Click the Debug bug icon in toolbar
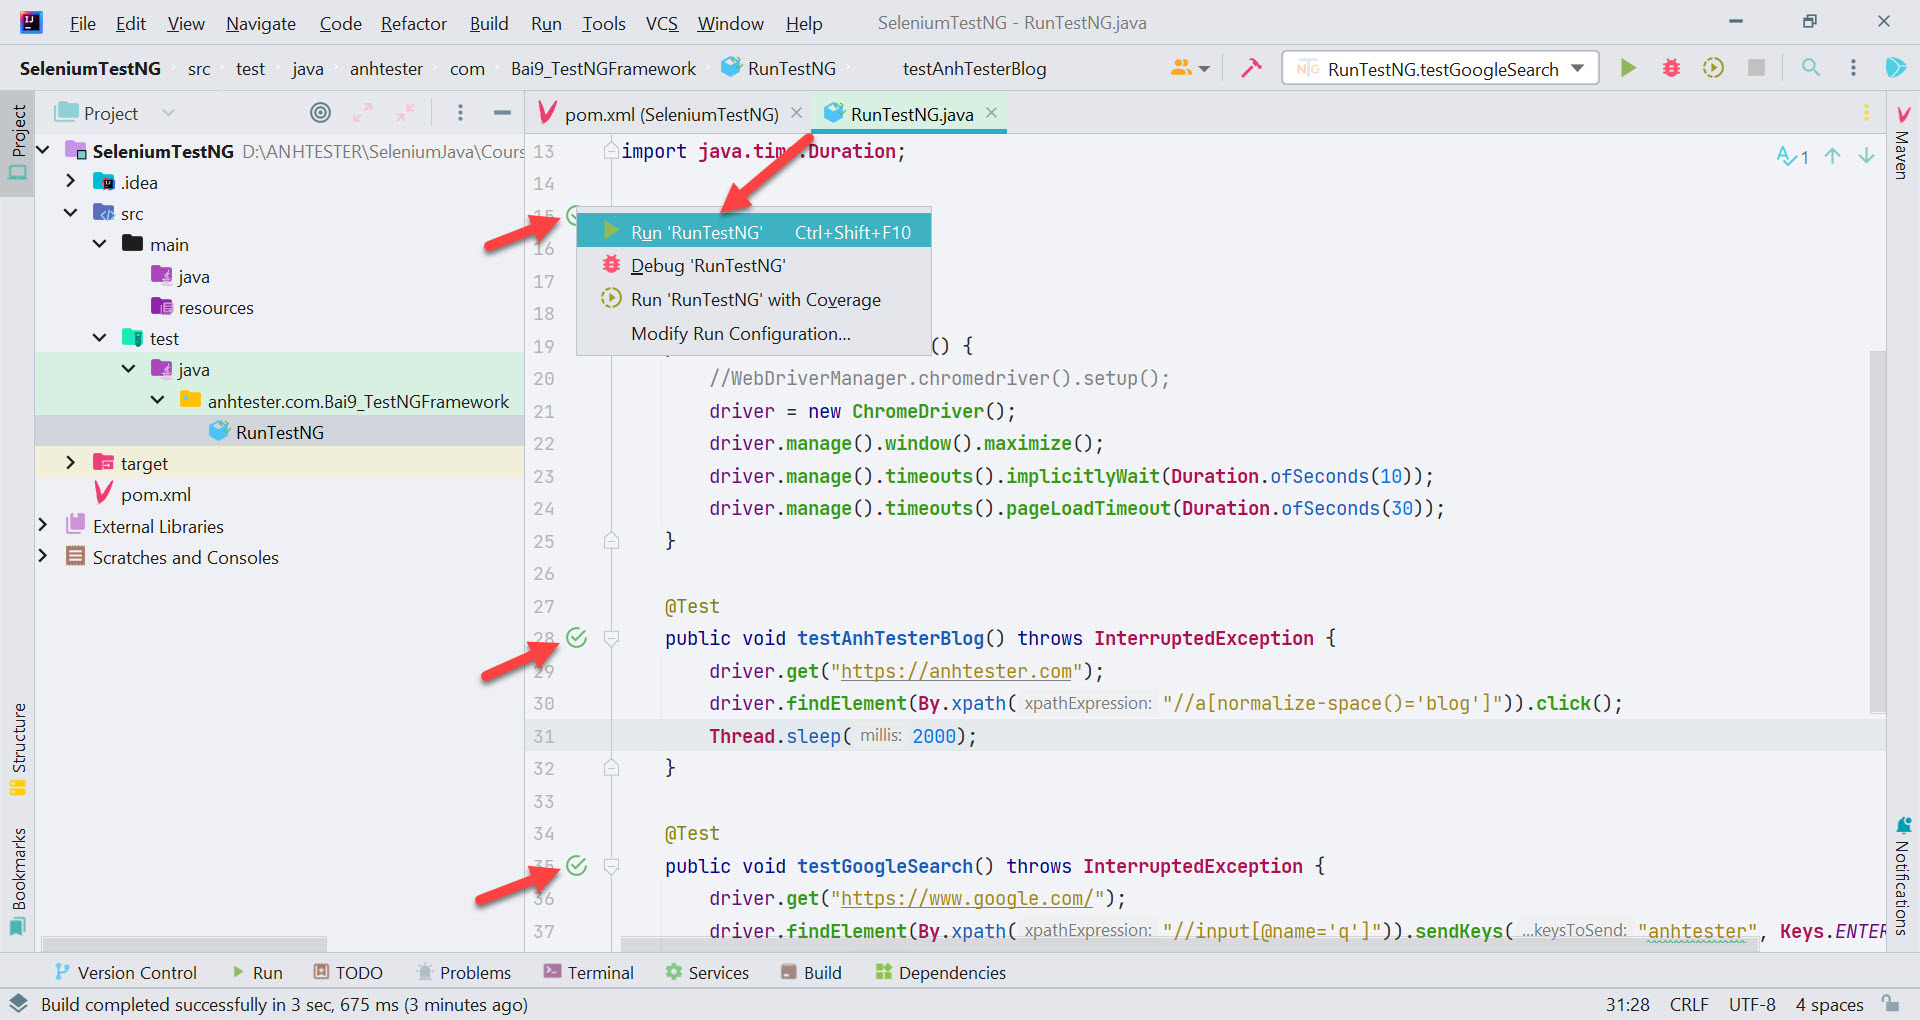The width and height of the screenshot is (1920, 1020). coord(1671,68)
